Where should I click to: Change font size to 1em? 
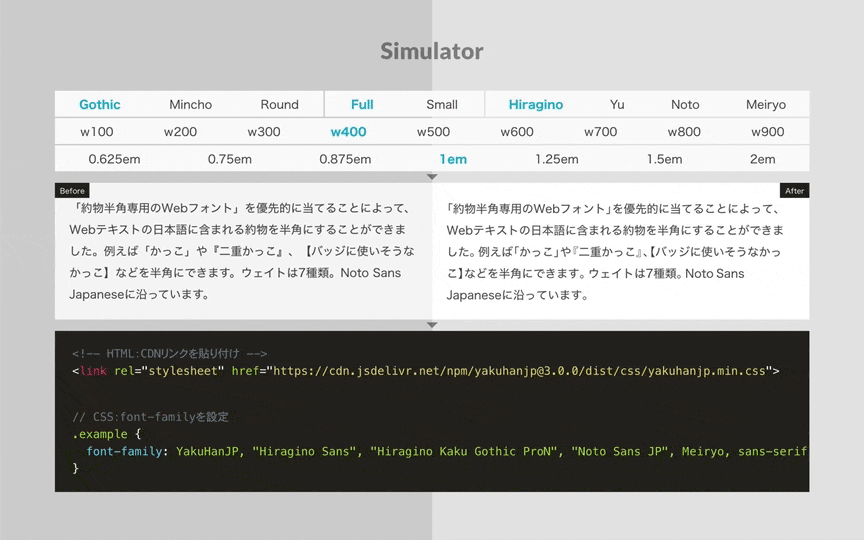(453, 159)
